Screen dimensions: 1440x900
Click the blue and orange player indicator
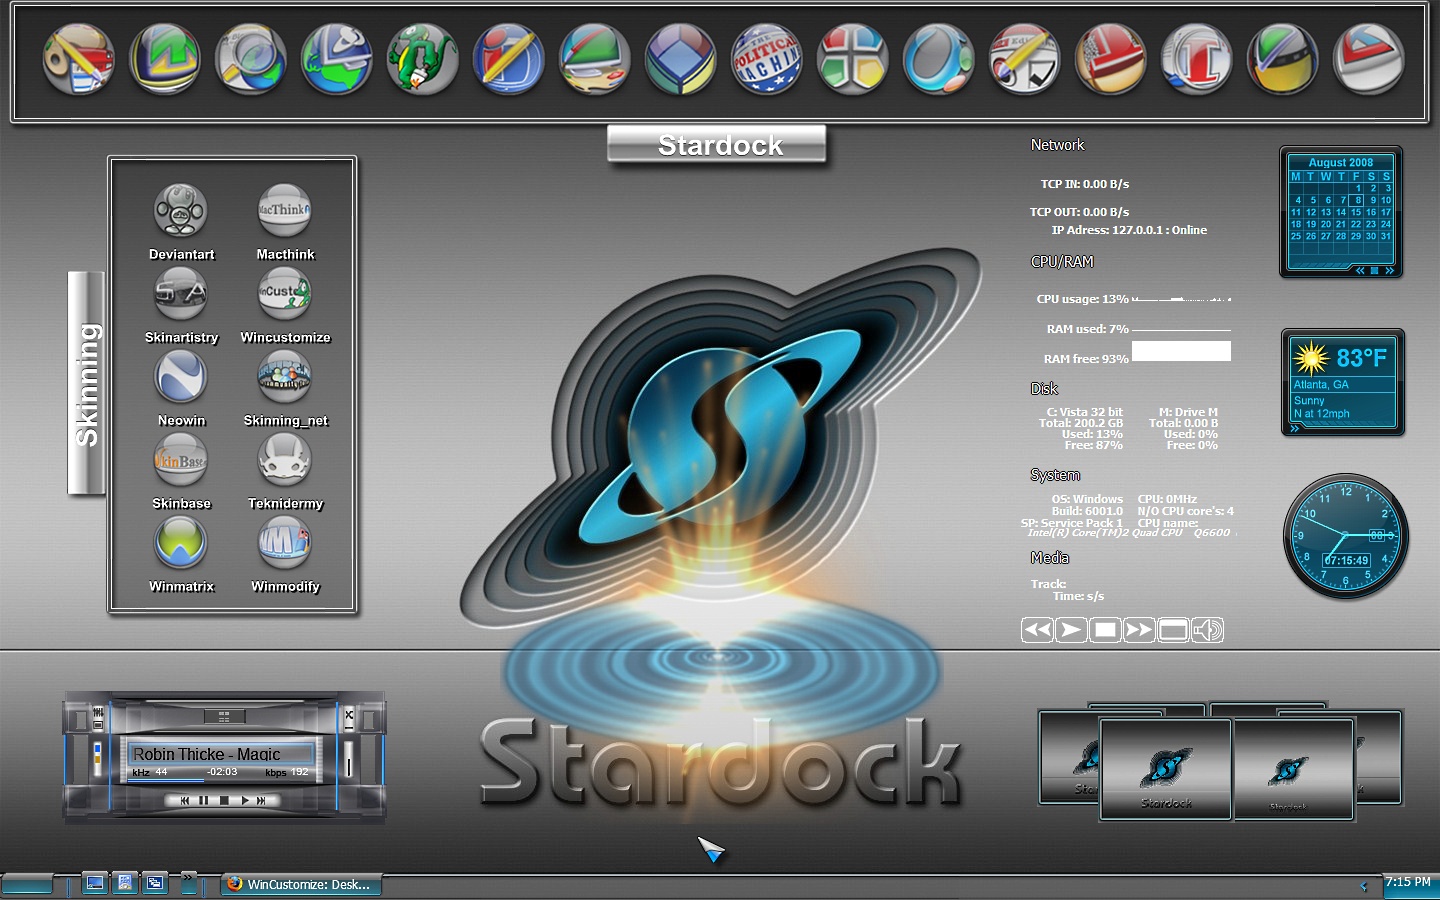coord(97,759)
